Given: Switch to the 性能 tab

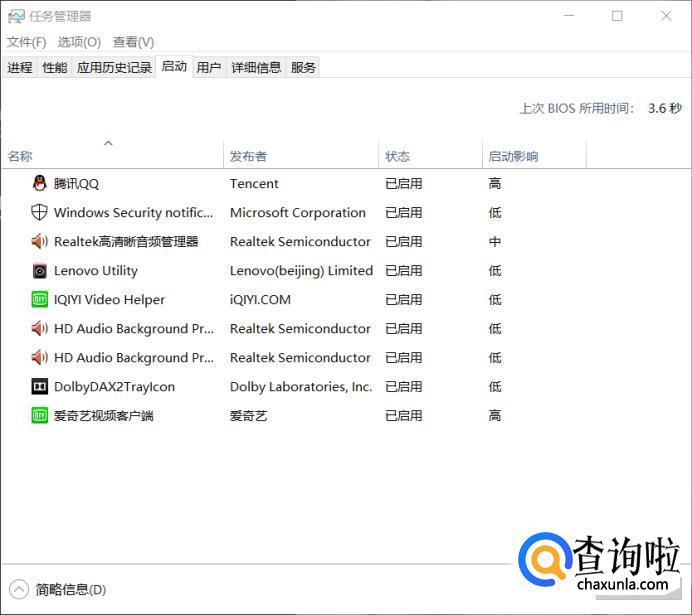Looking at the screenshot, I should coord(55,68).
